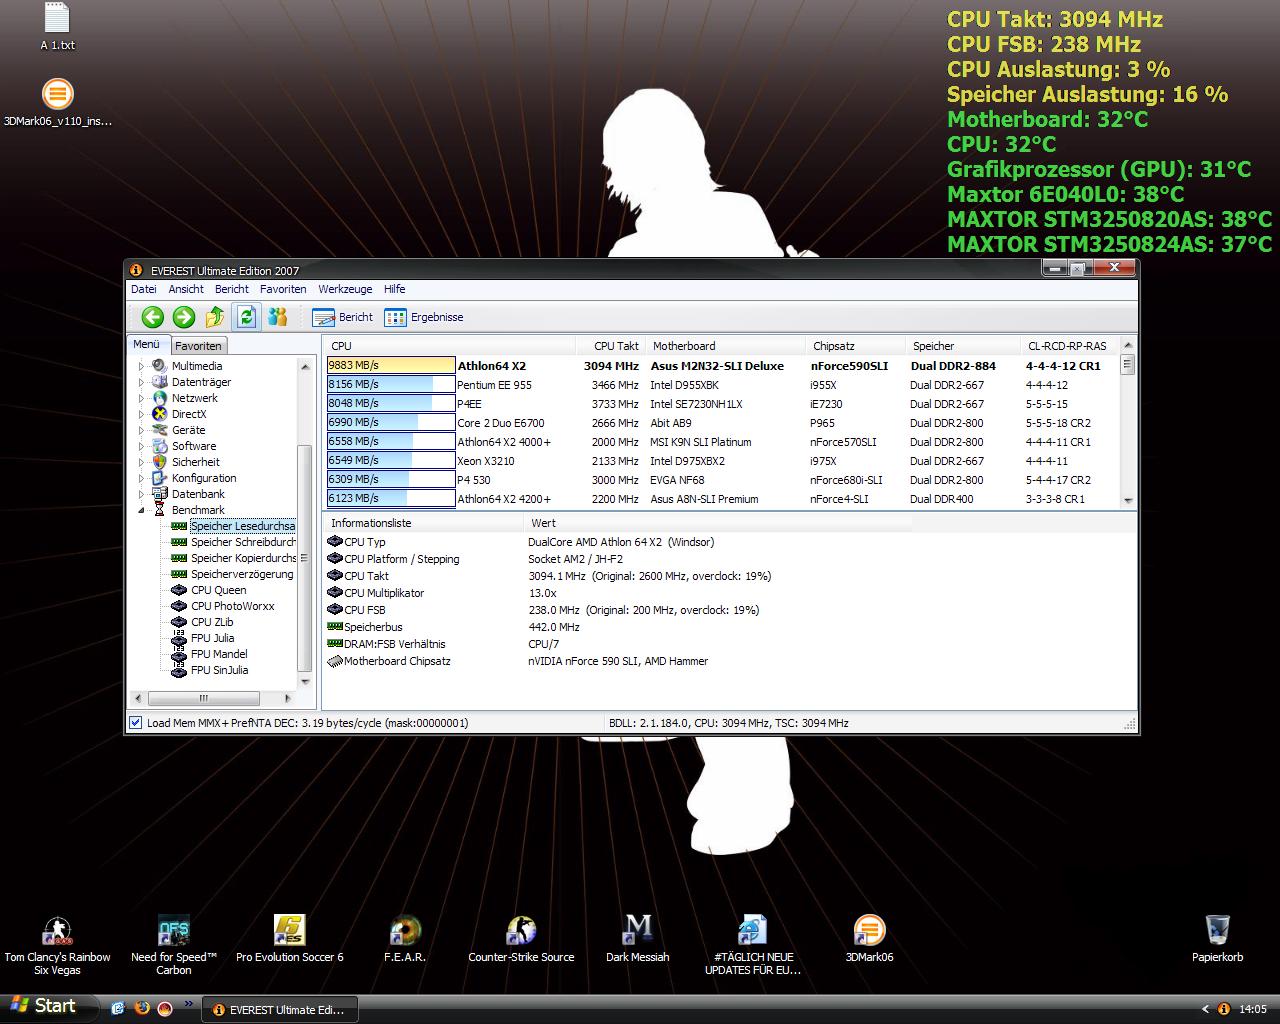
Task: Select the Sicherheit shield icon
Action: pyautogui.click(x=159, y=462)
